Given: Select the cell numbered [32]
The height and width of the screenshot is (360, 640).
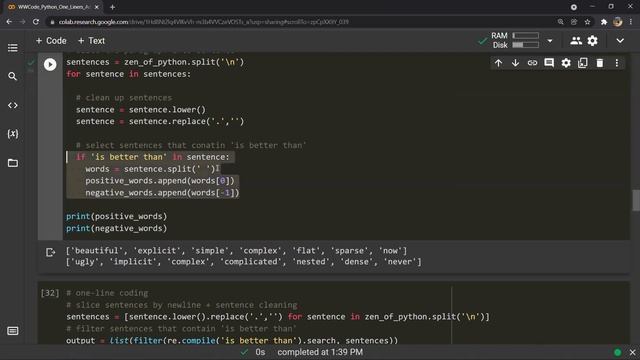Looking at the screenshot, I should [x=50, y=293].
